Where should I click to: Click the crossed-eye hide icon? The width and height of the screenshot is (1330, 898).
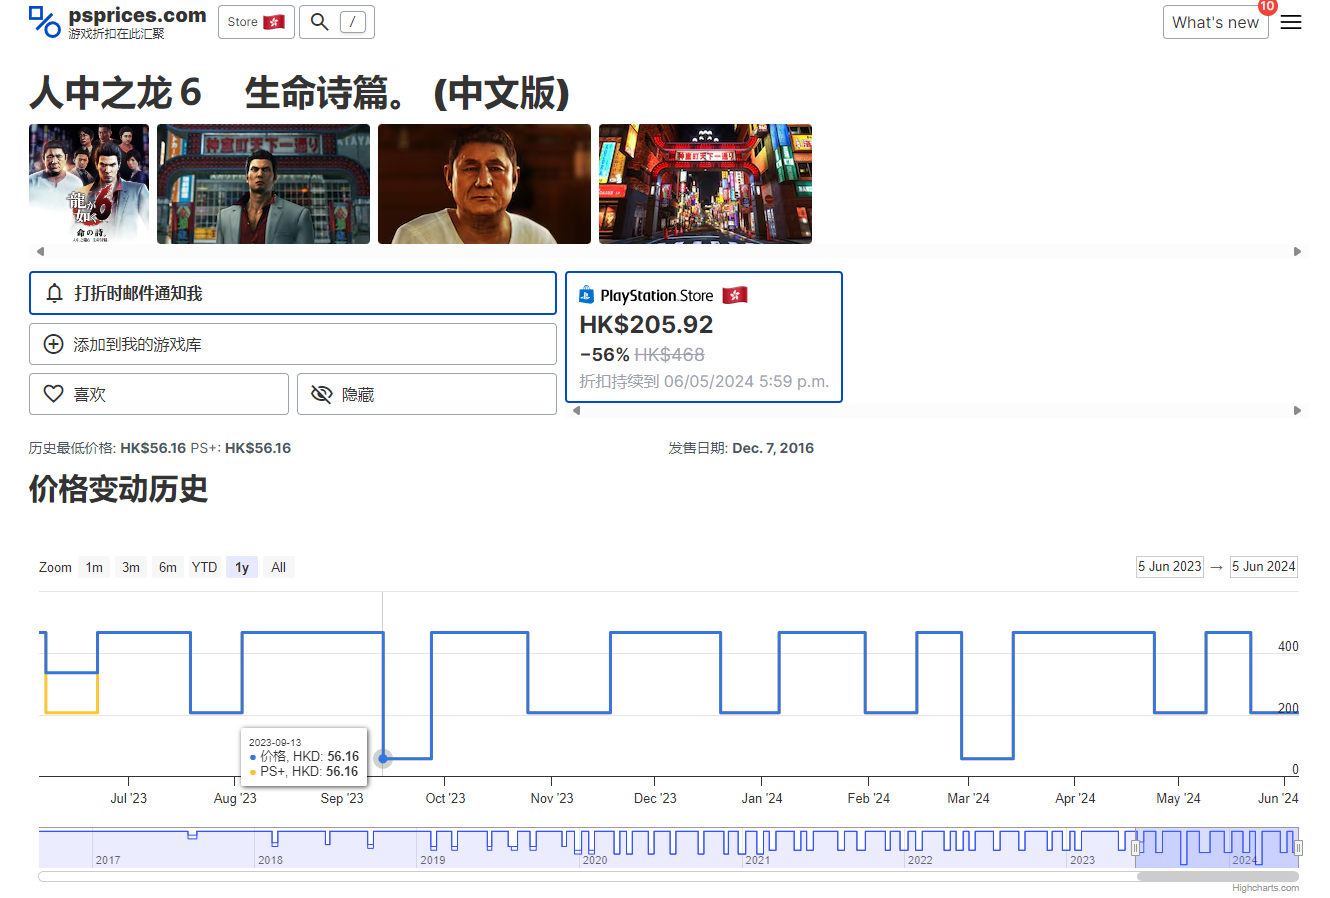coord(321,394)
